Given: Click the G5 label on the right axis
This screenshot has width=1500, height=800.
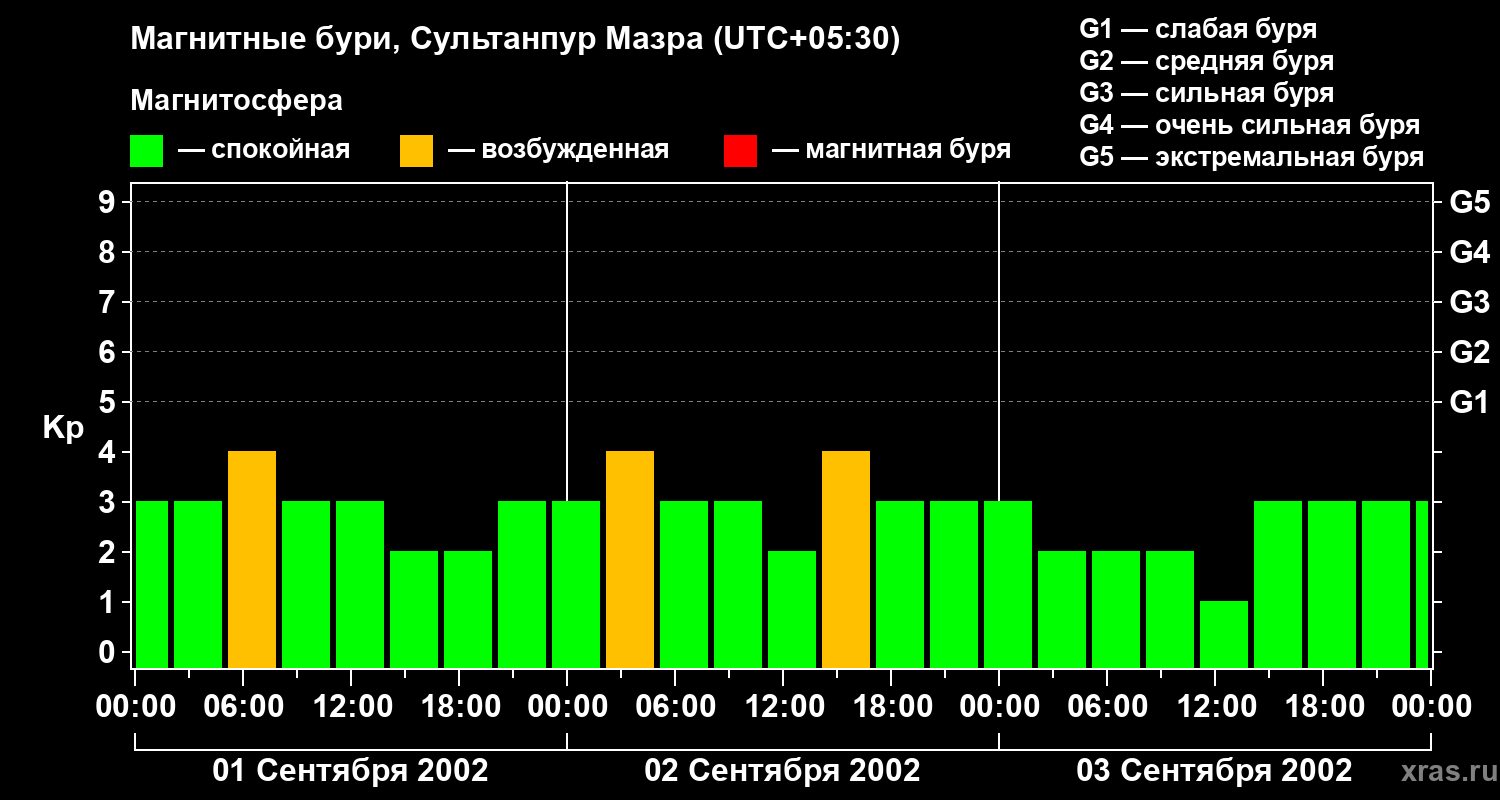Looking at the screenshot, I should click(x=1470, y=202).
